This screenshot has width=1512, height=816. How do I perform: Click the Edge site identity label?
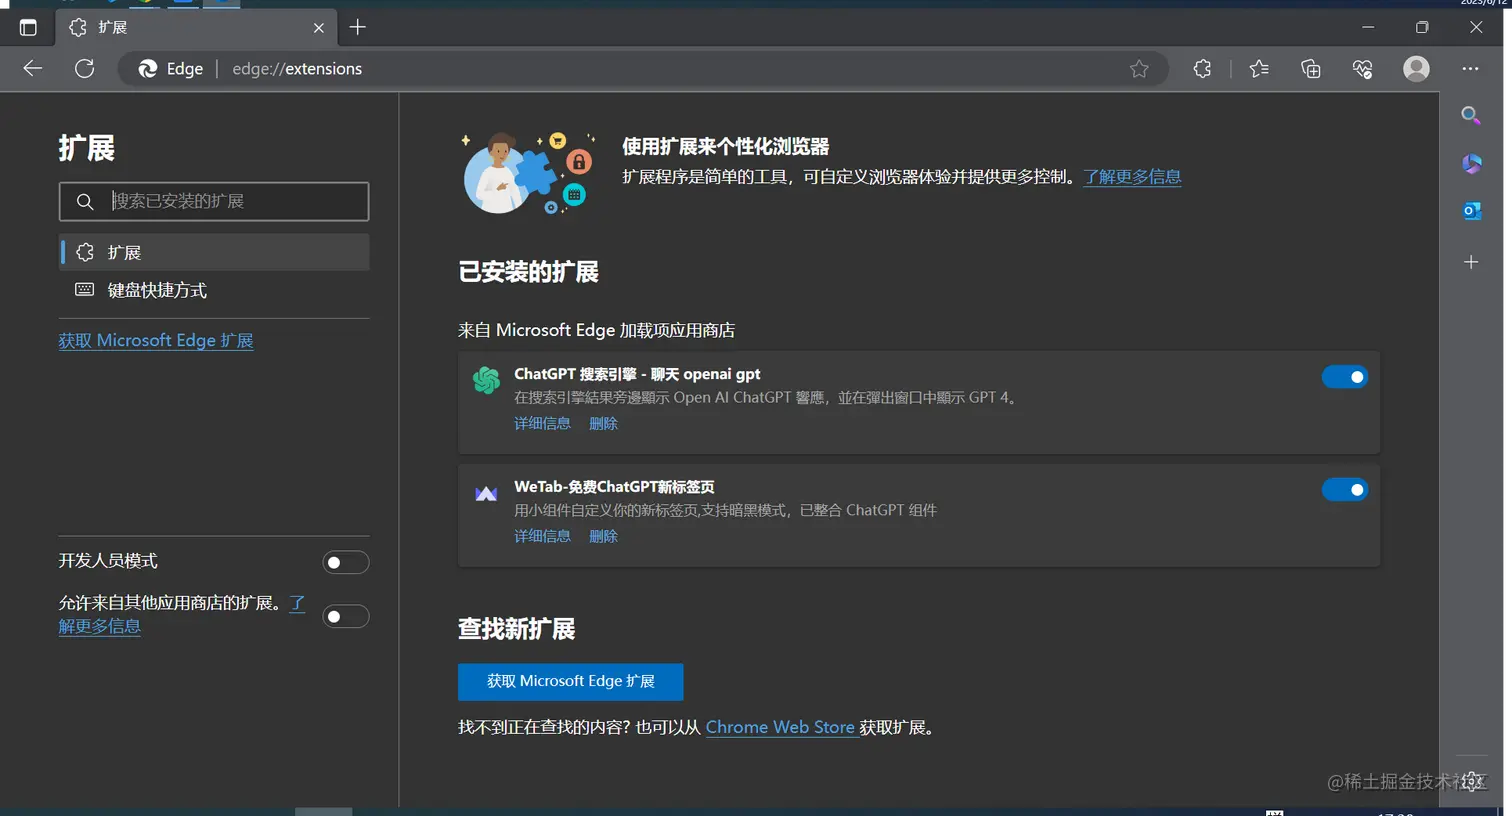pyautogui.click(x=171, y=68)
